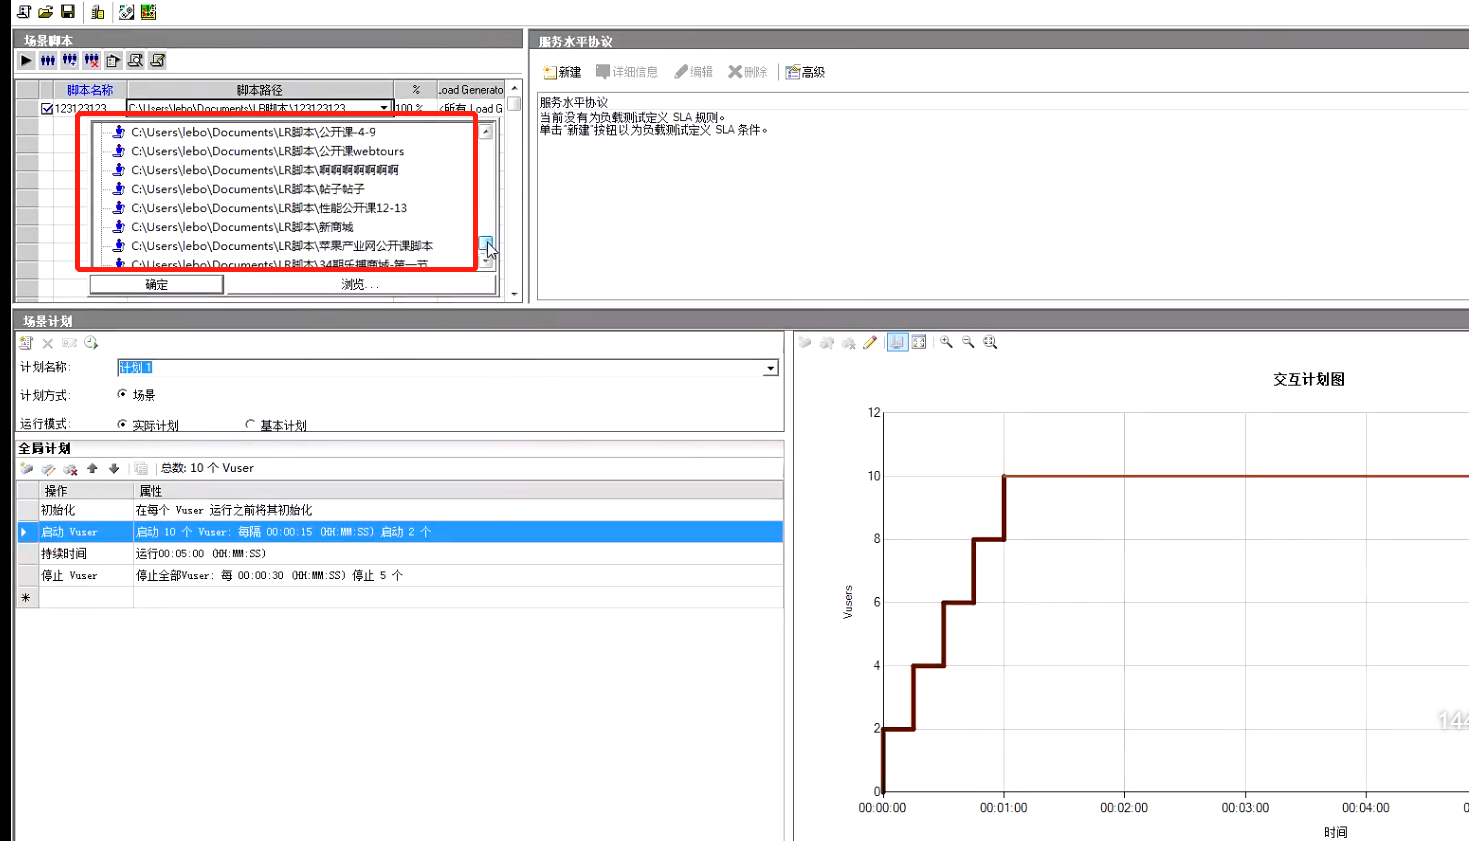Move action down with the down arrow
This screenshot has height=841, width=1469.
[x=114, y=468]
